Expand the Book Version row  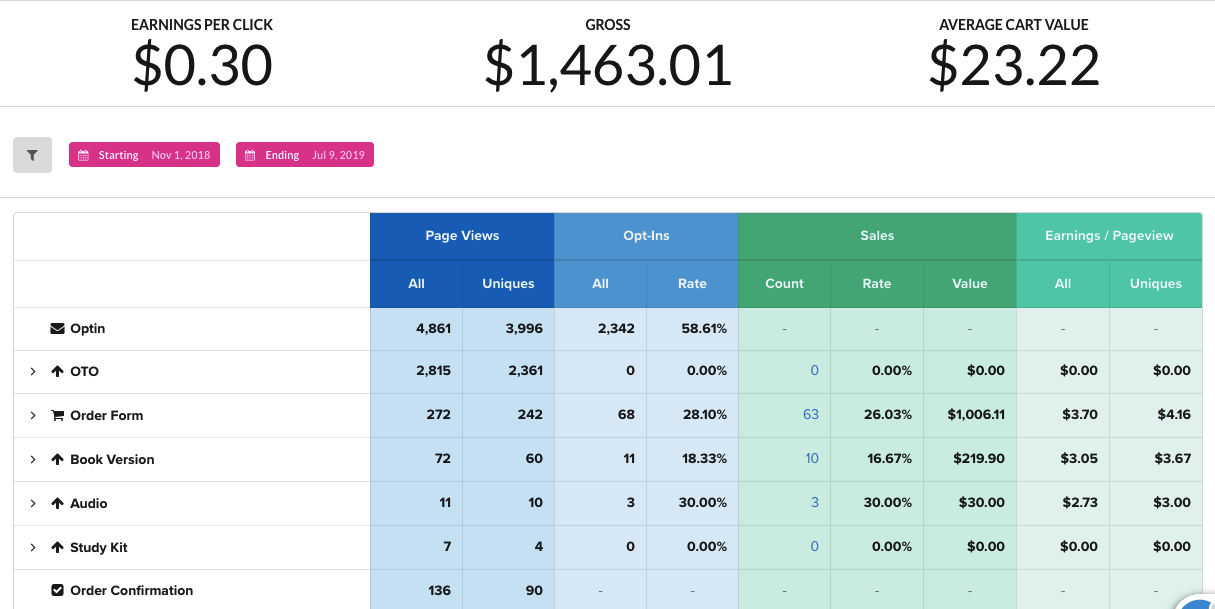click(32, 460)
